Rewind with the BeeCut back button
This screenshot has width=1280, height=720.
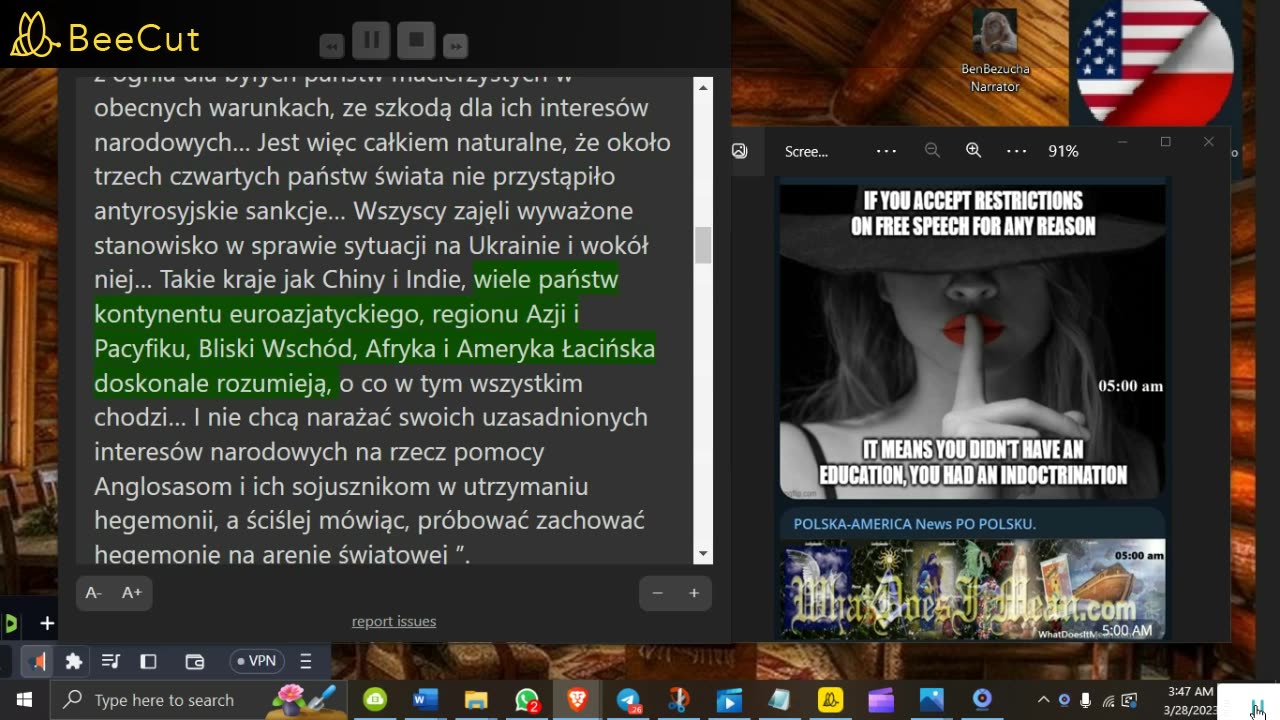coord(332,46)
